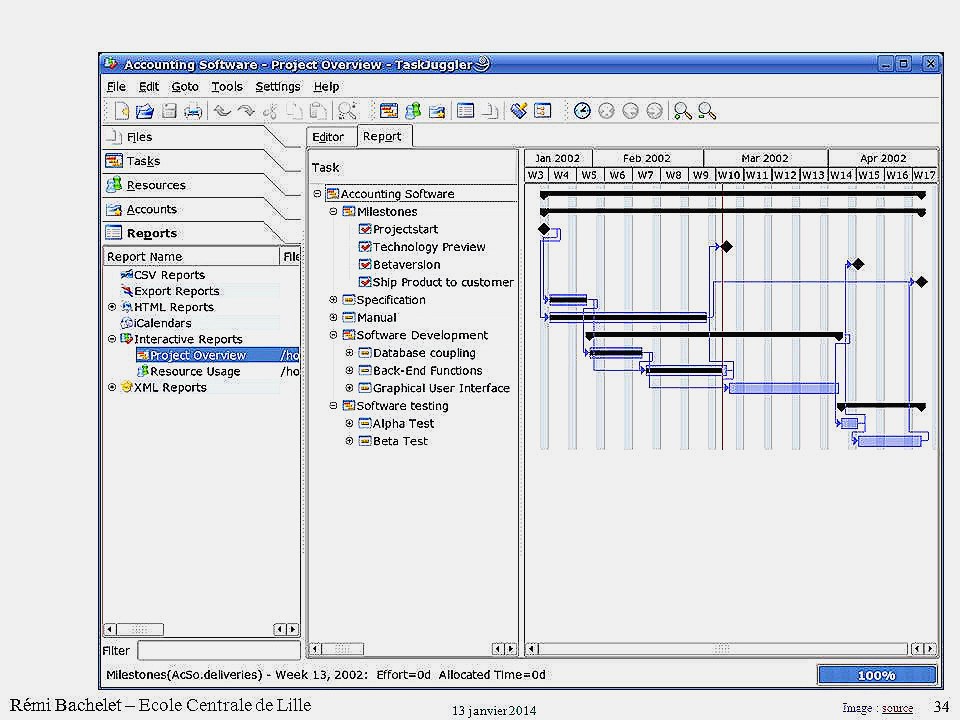960x720 pixels.
Task: Collapse the Software testing group
Action: pyautogui.click(x=333, y=405)
